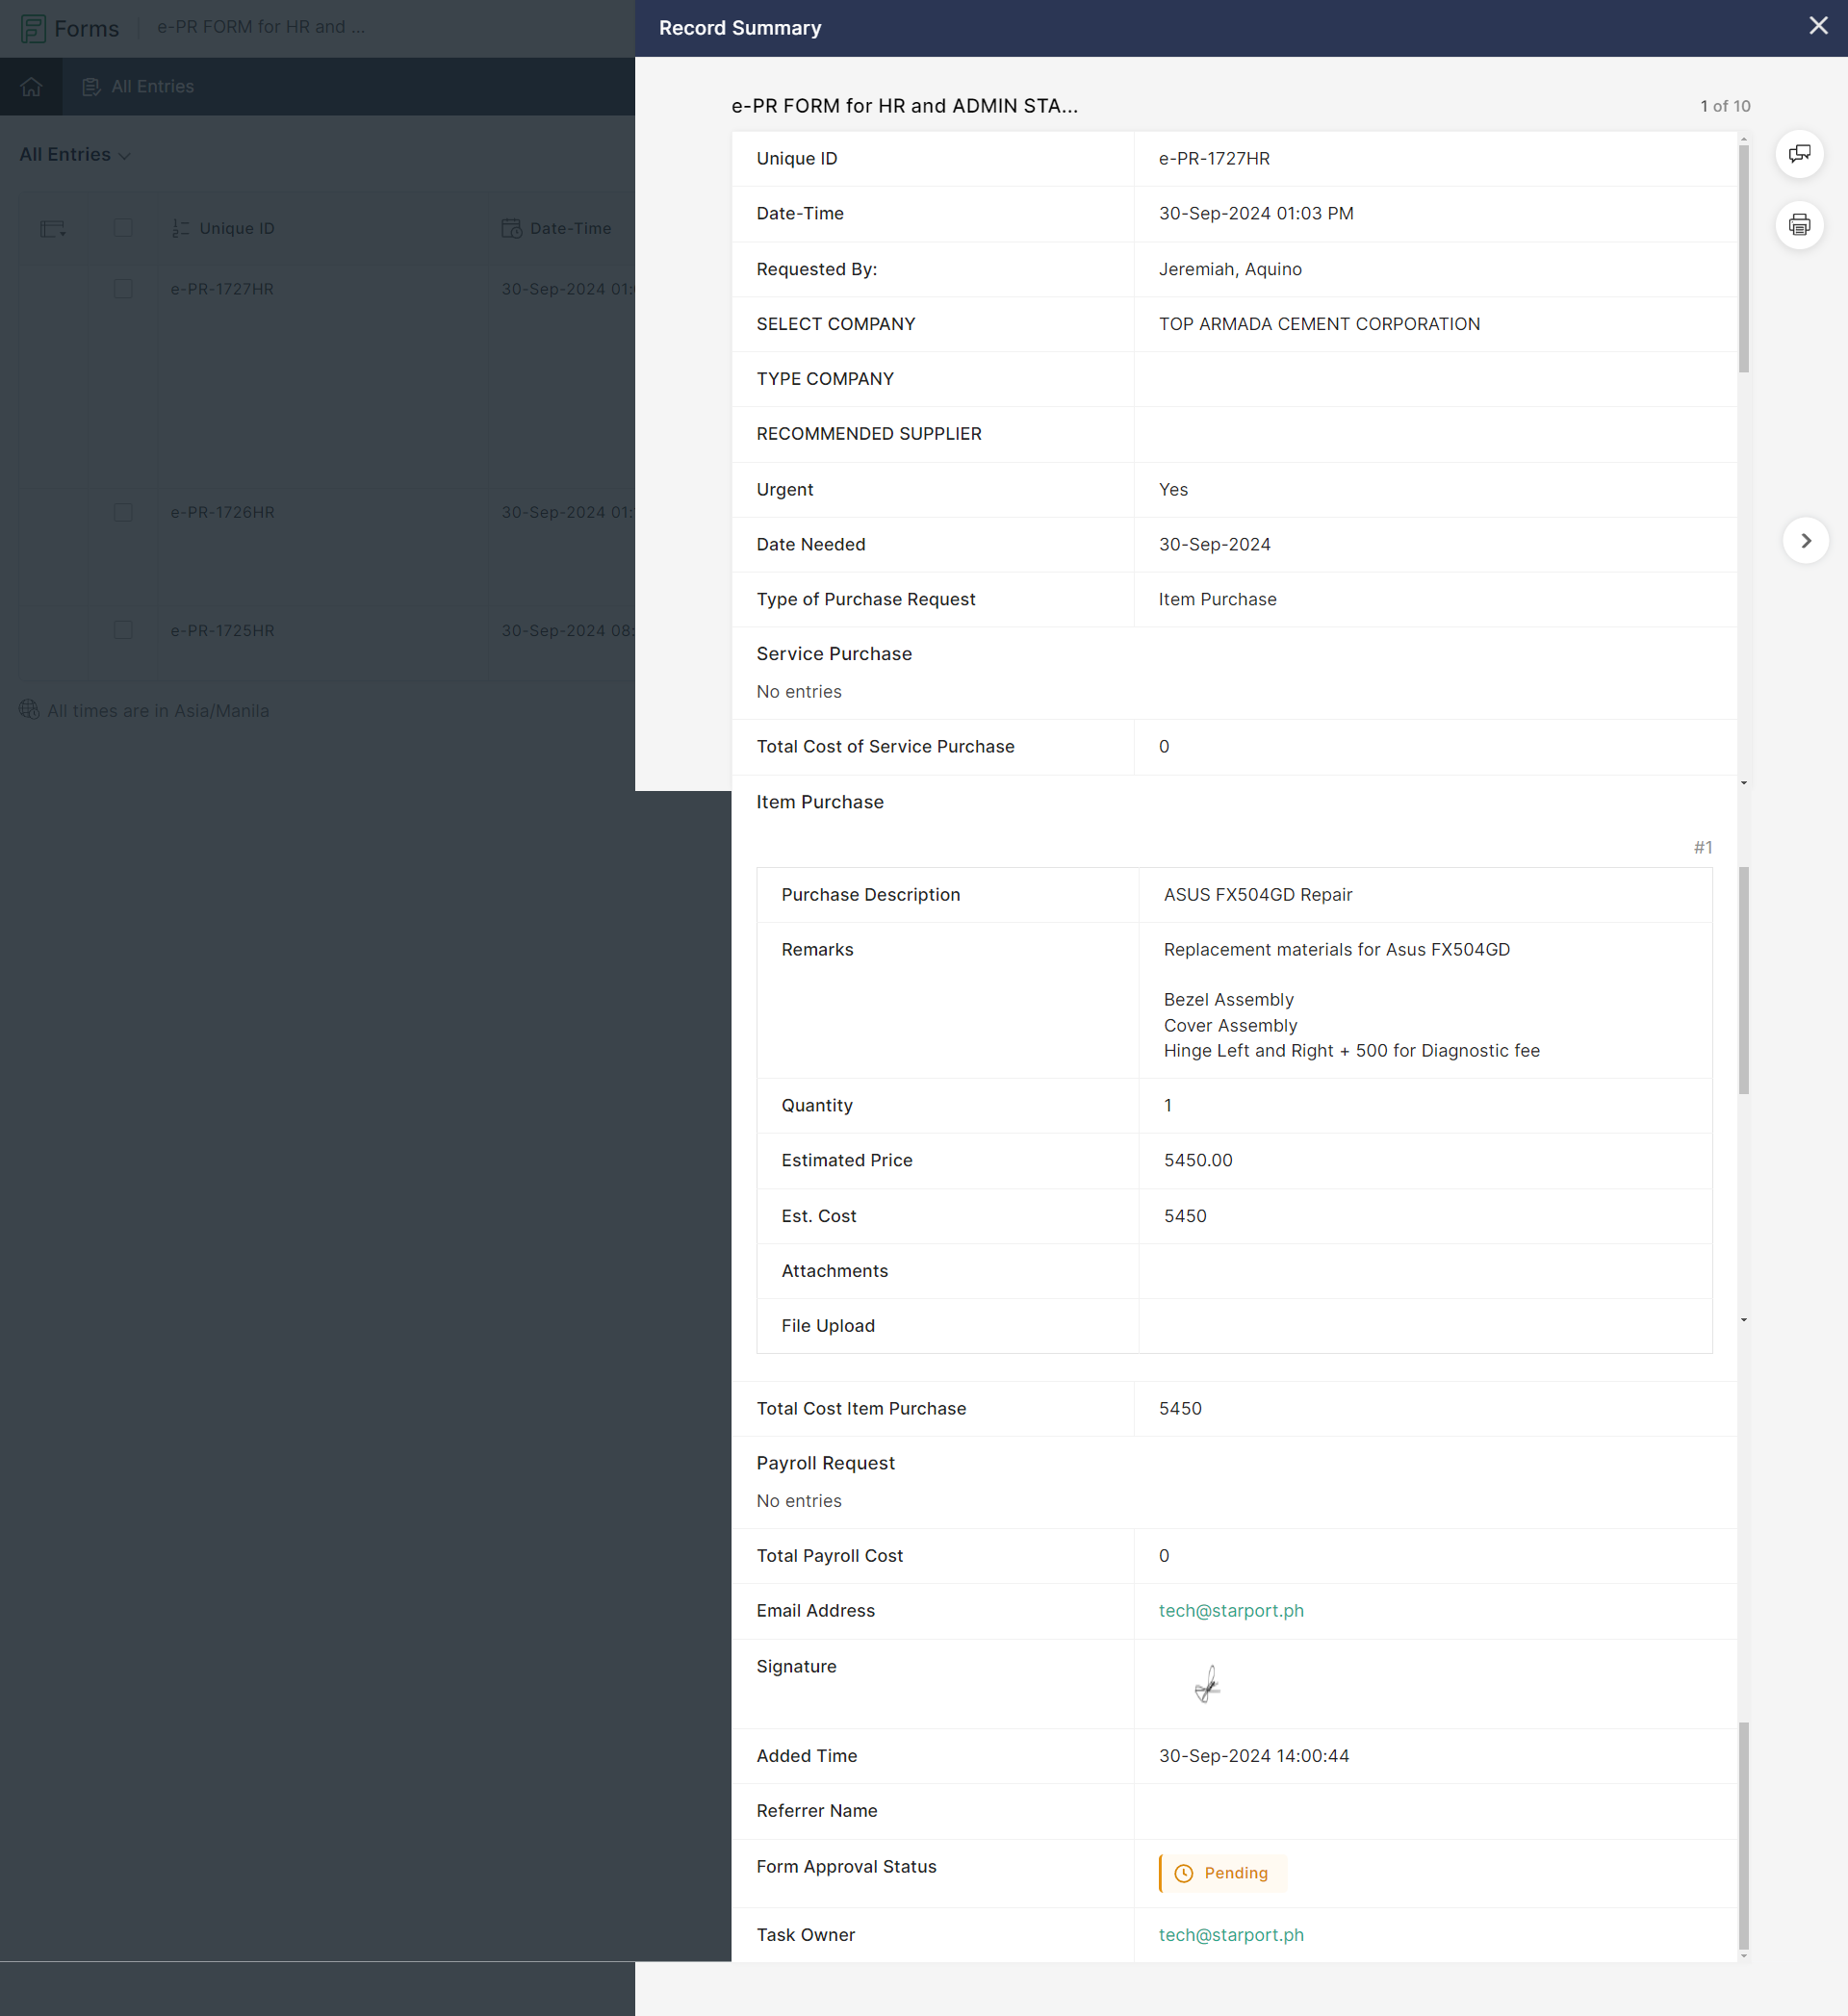Click the signature image thumbnail

(x=1207, y=1685)
